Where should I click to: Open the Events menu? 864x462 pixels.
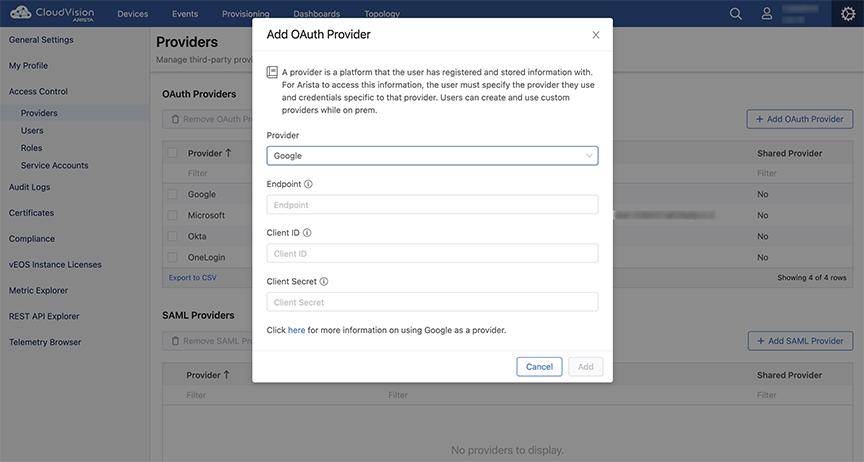pos(185,14)
